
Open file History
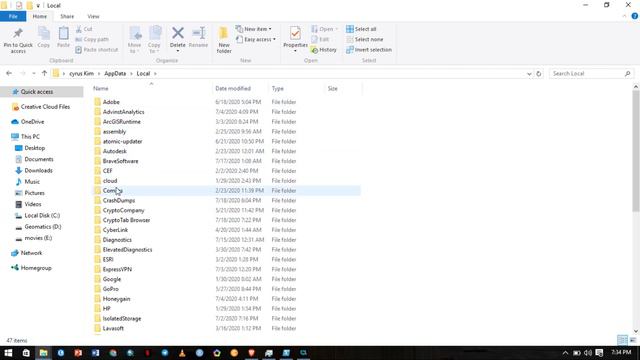click(x=324, y=49)
